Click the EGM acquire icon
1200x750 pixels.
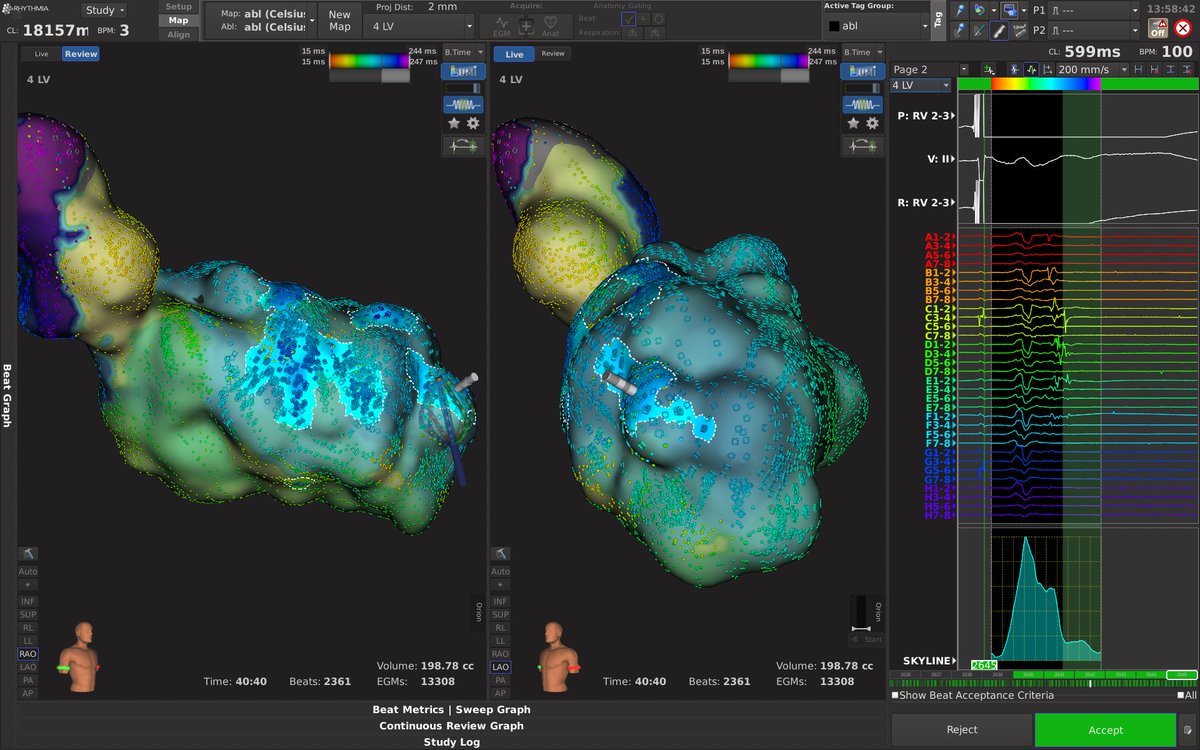504,26
